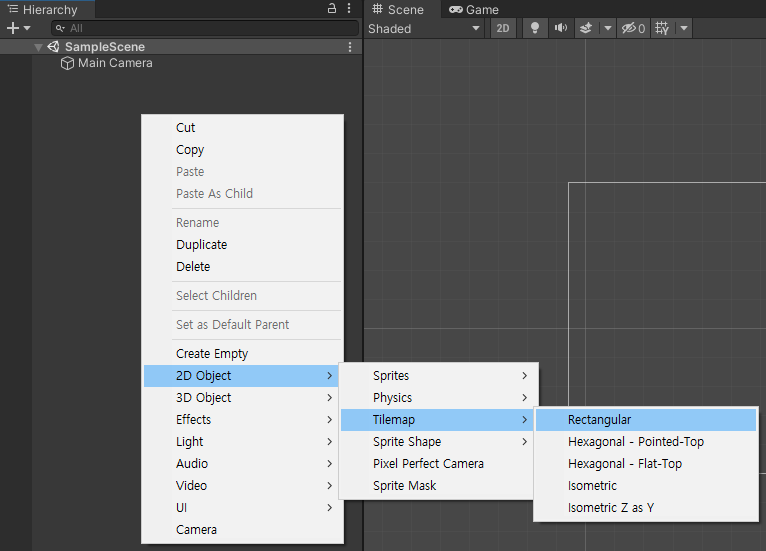Toggle scene lighting bulb icon
Image resolution: width=766 pixels, height=551 pixels.
tap(535, 28)
